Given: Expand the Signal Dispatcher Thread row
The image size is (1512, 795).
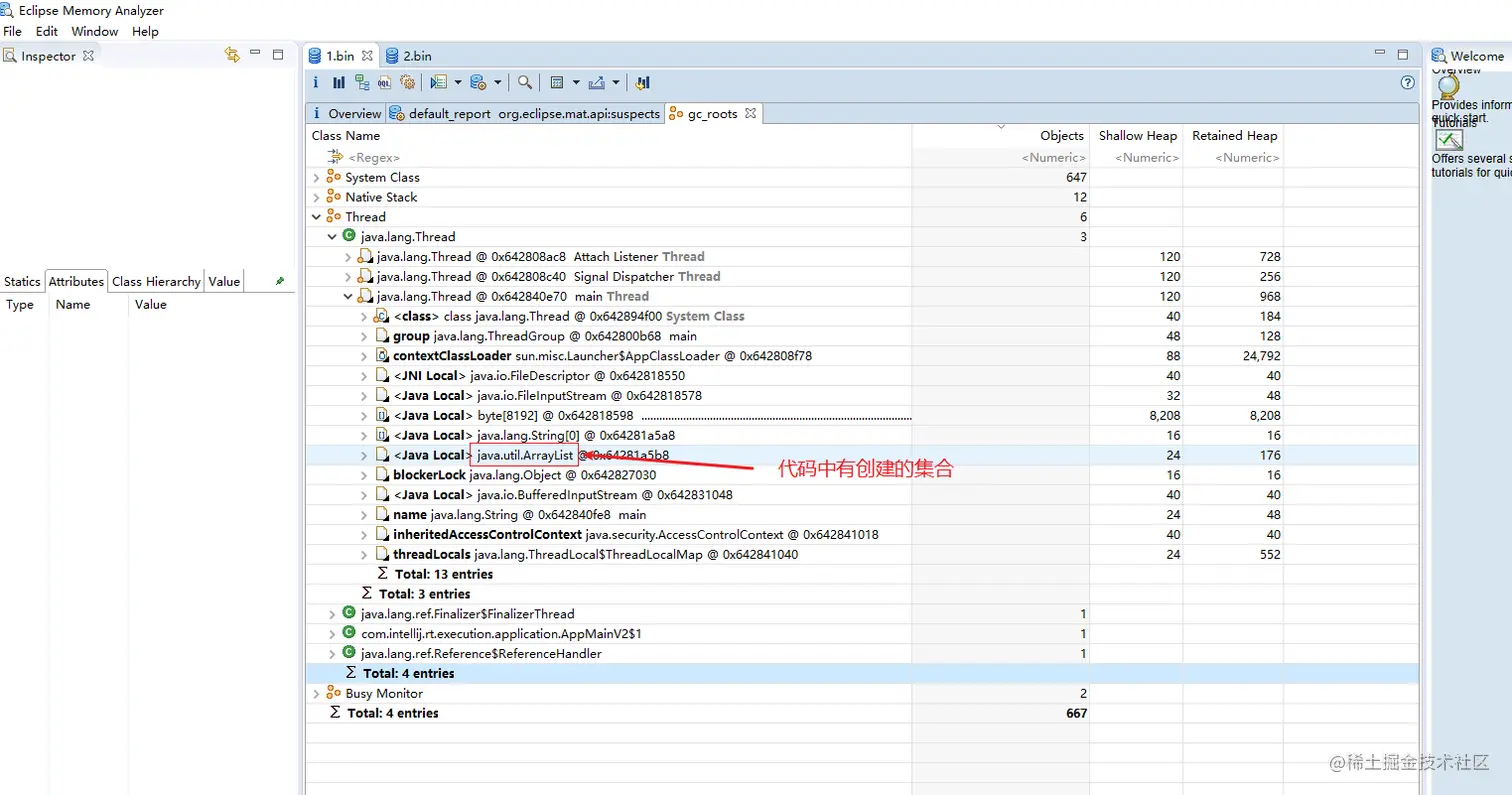Looking at the screenshot, I should [x=348, y=277].
